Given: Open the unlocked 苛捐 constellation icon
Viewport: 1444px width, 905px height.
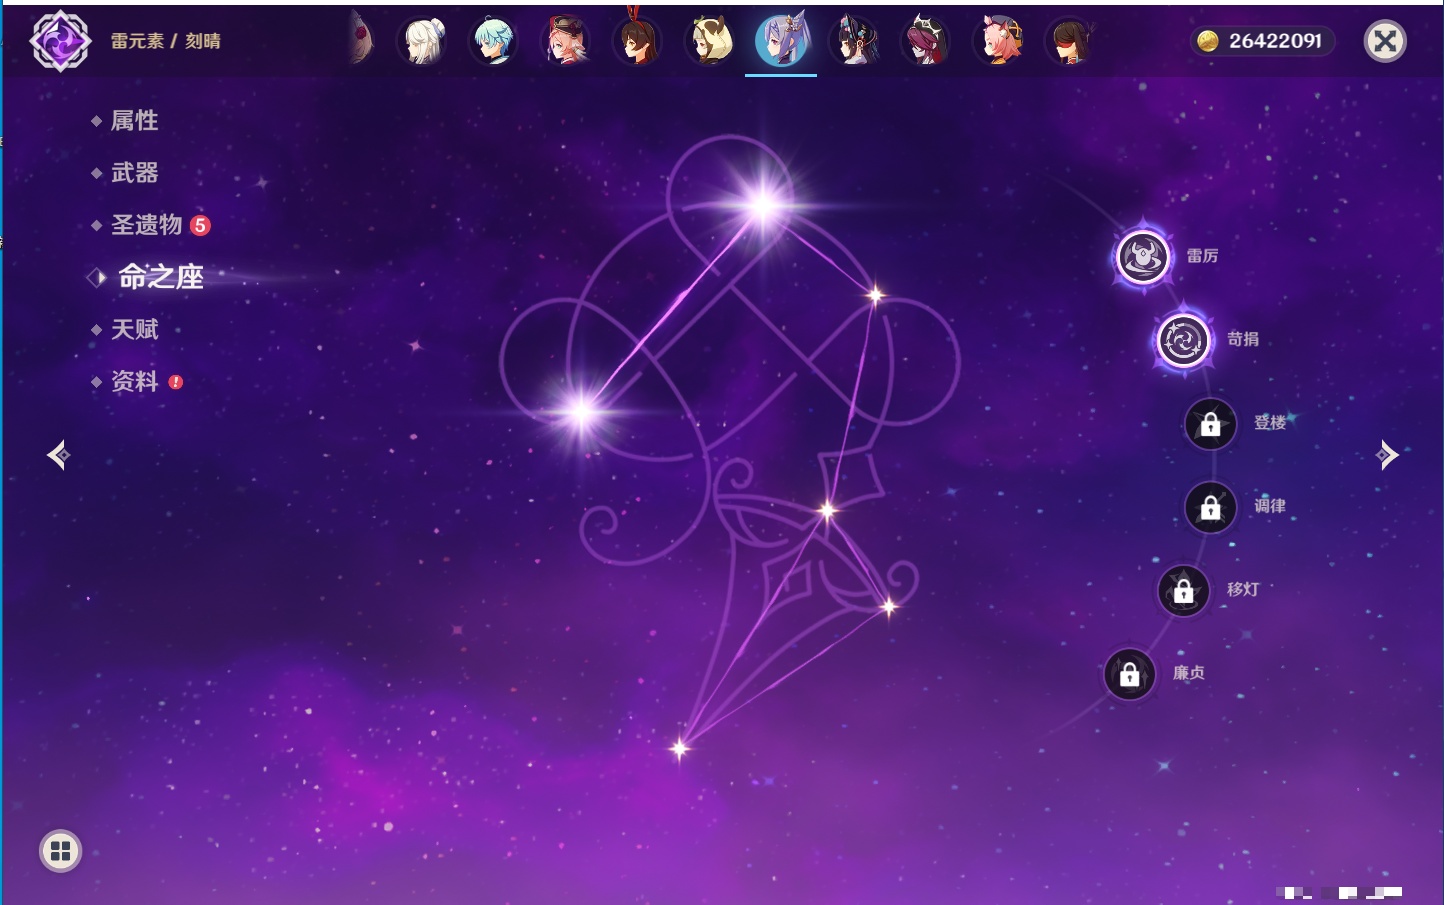Looking at the screenshot, I should [1184, 341].
